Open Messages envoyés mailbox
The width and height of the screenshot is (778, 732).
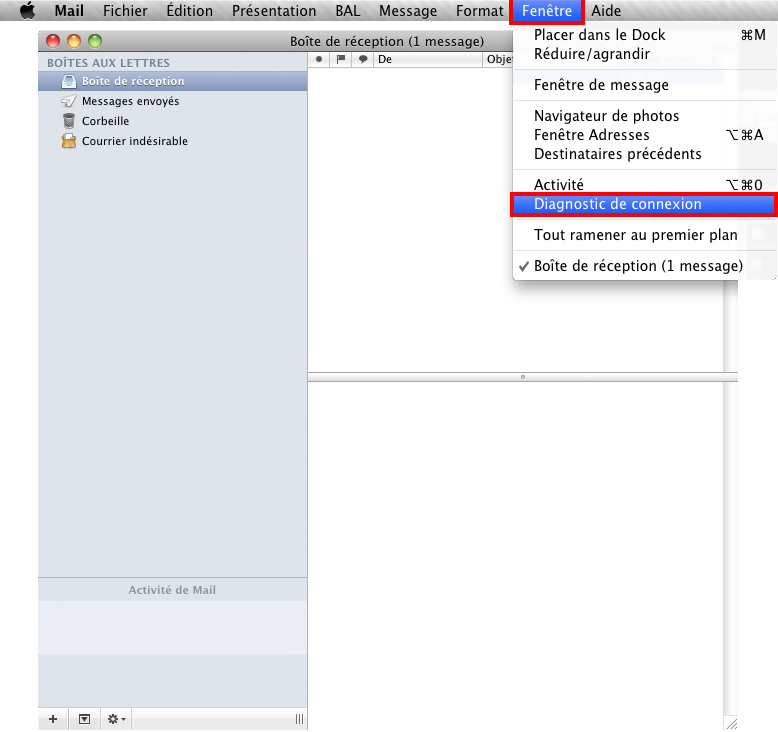click(173, 101)
